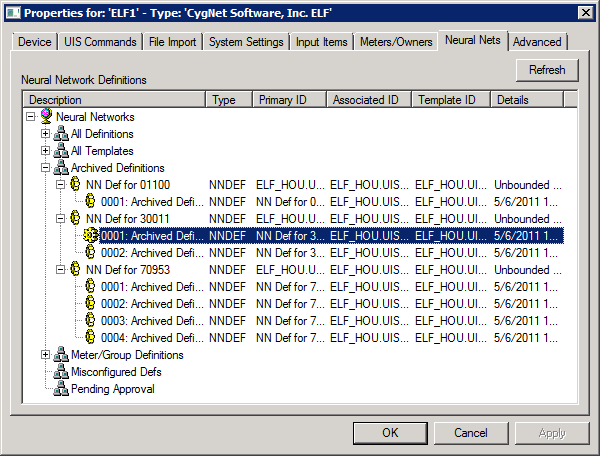The image size is (600, 456).
Task: Sort by the Primary ID column header
Action: [x=289, y=100]
